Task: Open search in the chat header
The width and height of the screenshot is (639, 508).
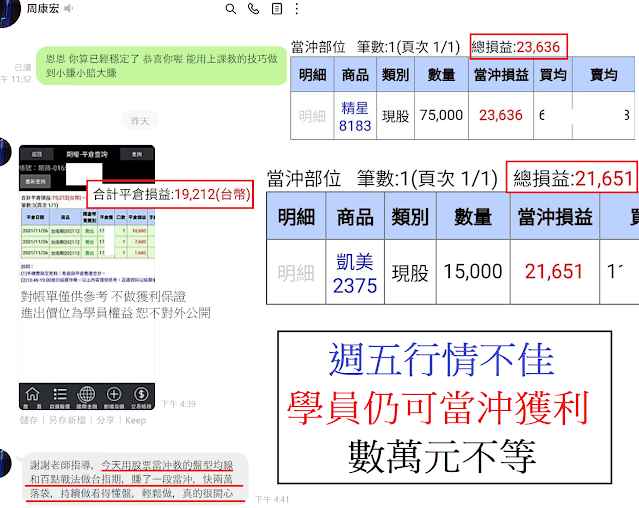Action: pos(231,9)
